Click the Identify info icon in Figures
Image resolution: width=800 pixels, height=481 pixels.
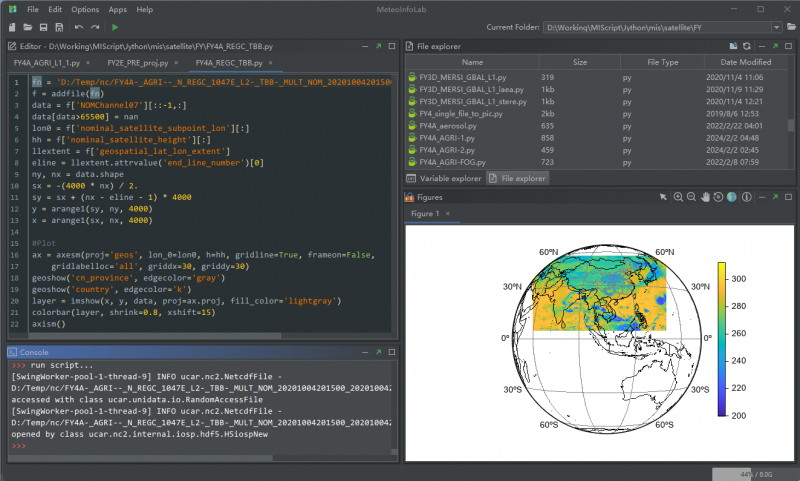(x=745, y=197)
